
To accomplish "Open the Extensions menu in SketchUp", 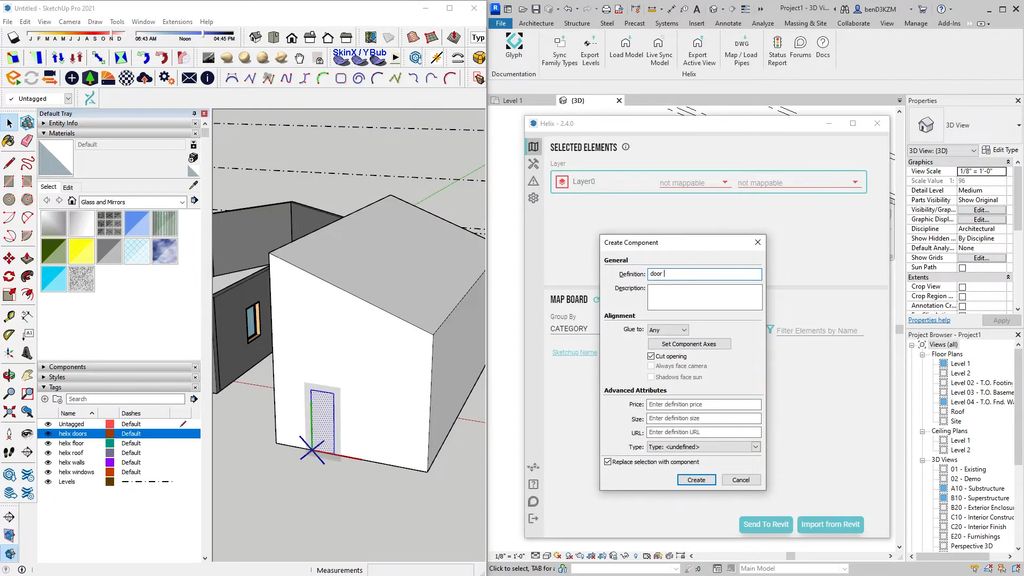I will tap(177, 21).
